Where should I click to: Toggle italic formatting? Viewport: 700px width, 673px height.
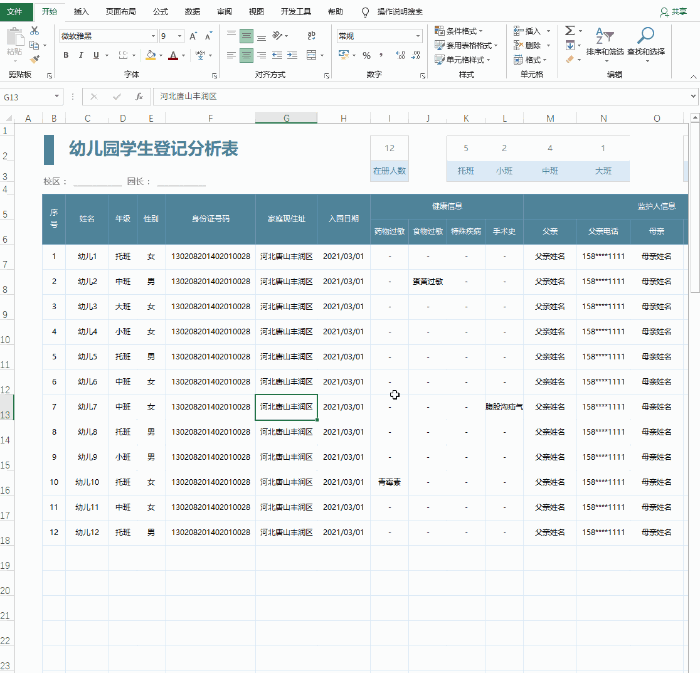pyautogui.click(x=81, y=55)
